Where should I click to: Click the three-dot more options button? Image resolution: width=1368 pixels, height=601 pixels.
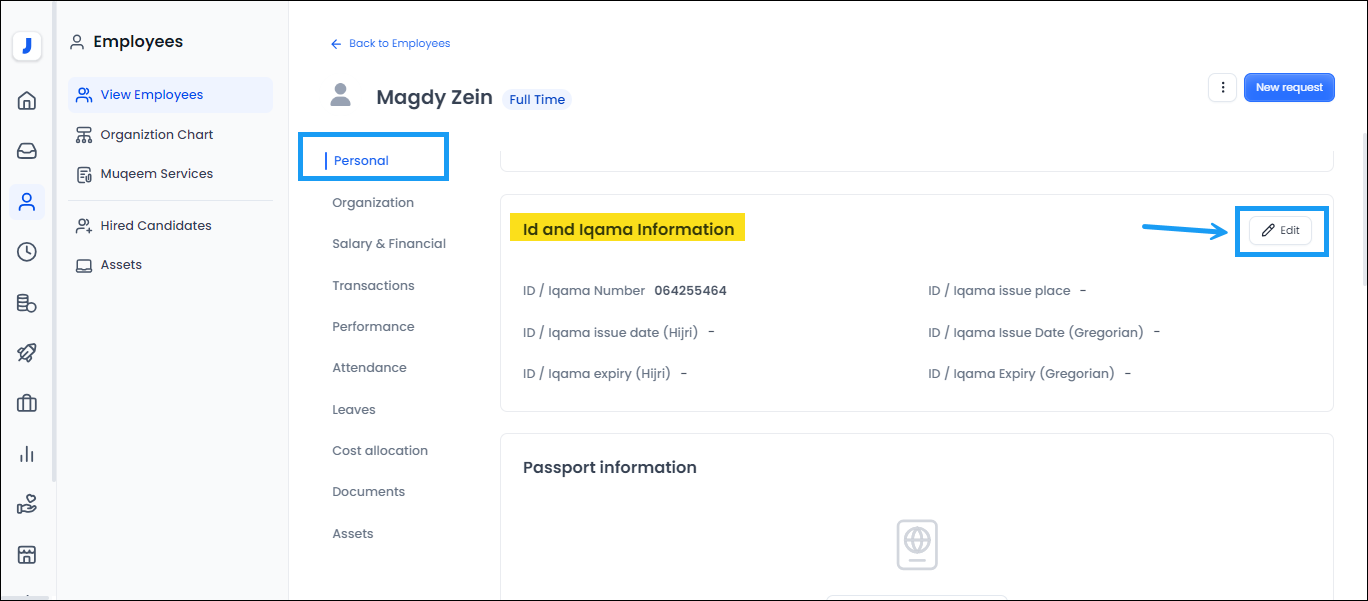point(1222,88)
